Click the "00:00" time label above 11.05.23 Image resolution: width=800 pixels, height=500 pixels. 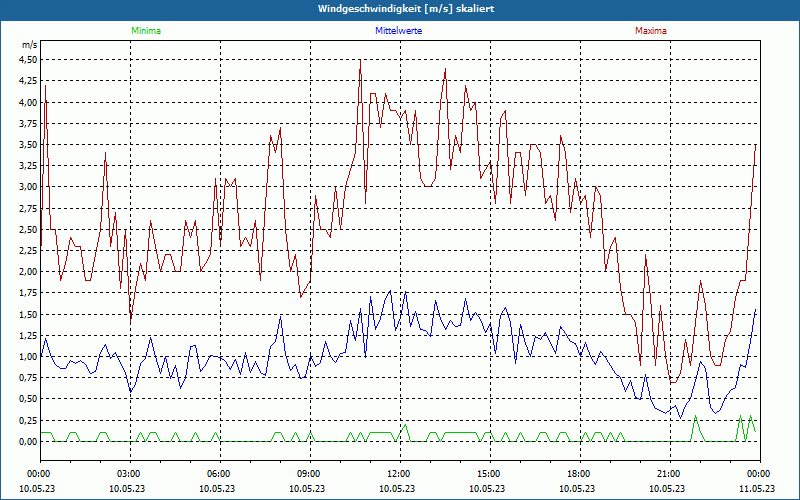(759, 474)
